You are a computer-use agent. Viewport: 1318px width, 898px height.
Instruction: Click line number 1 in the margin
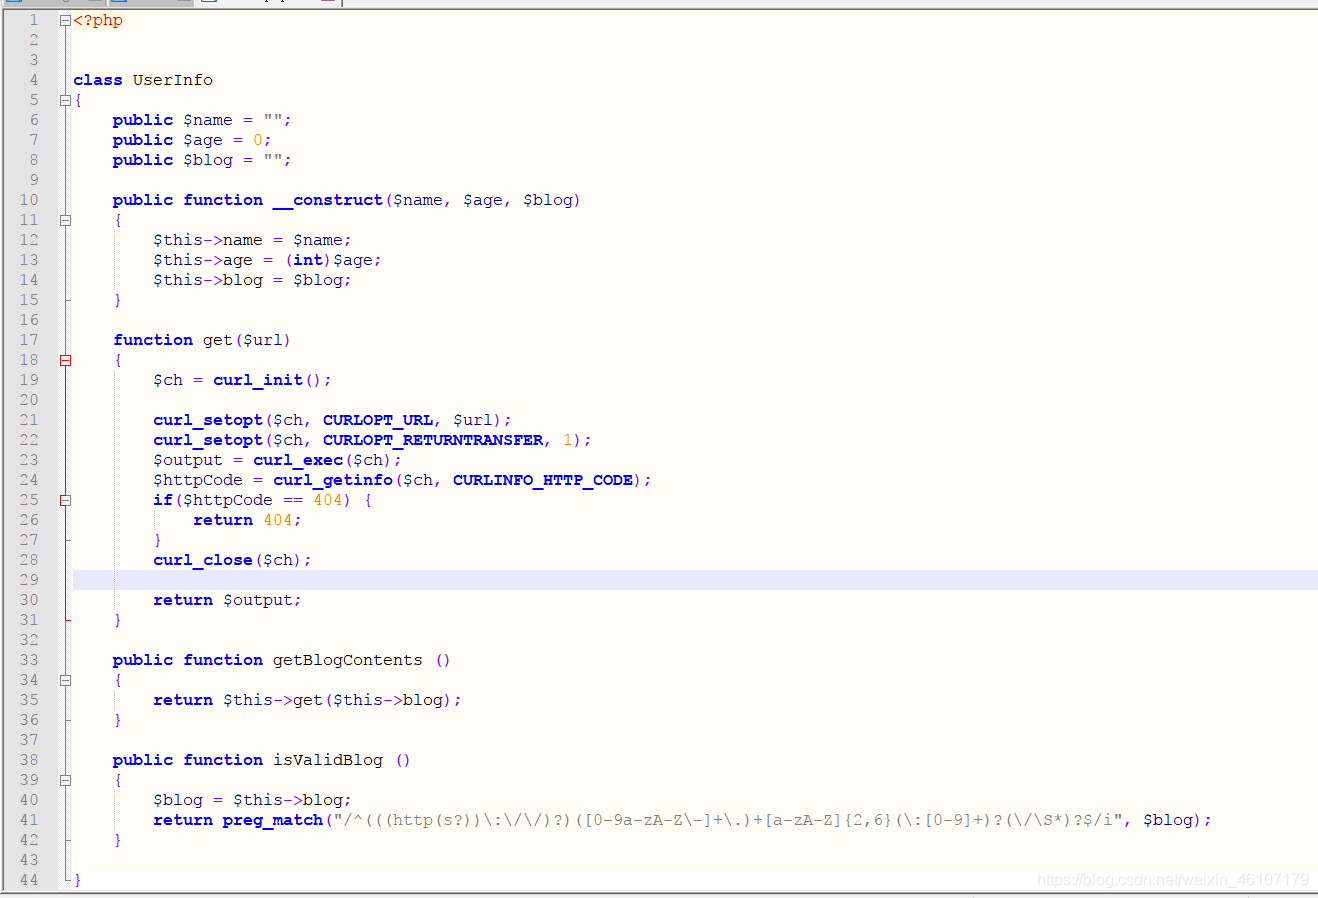(33, 20)
